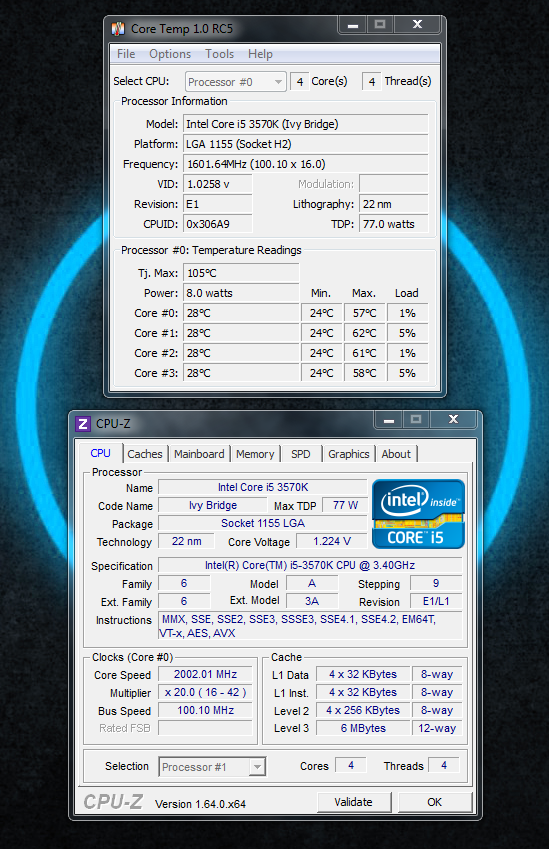Screen dimensions: 549x849
Task: Open the Help menu in Core Temp
Action: [260, 54]
